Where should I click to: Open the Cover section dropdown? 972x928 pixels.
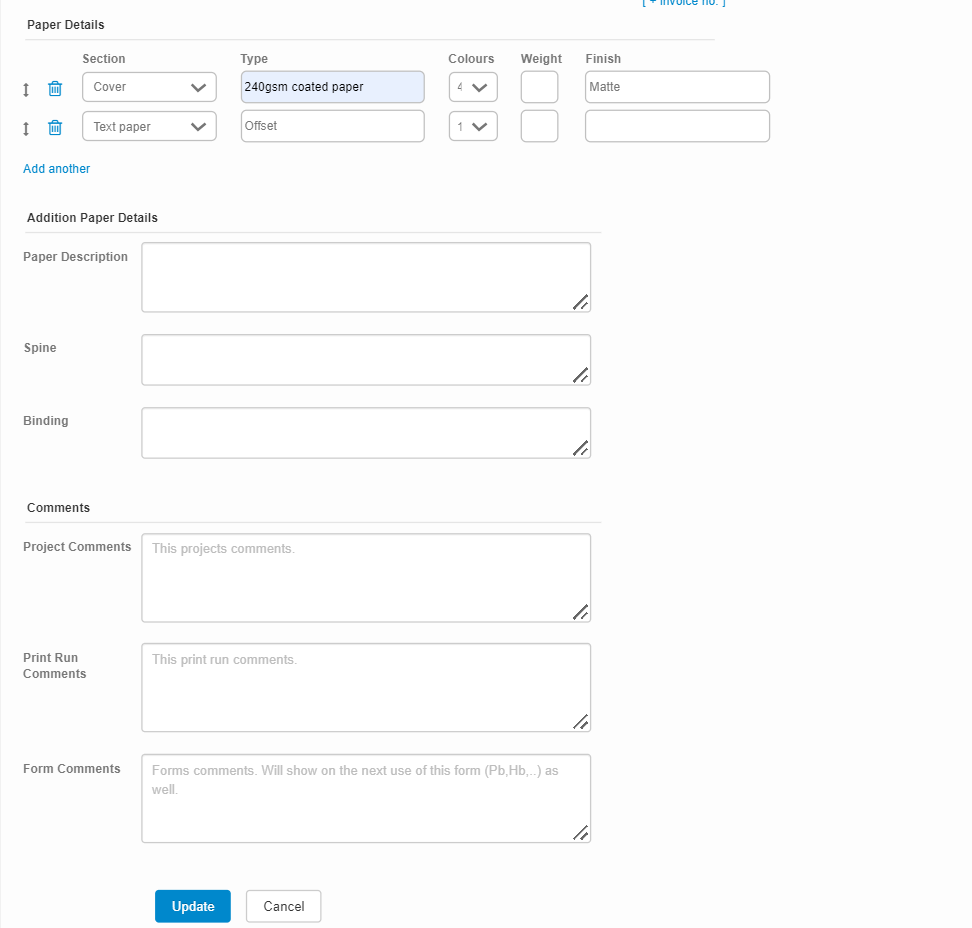[149, 87]
